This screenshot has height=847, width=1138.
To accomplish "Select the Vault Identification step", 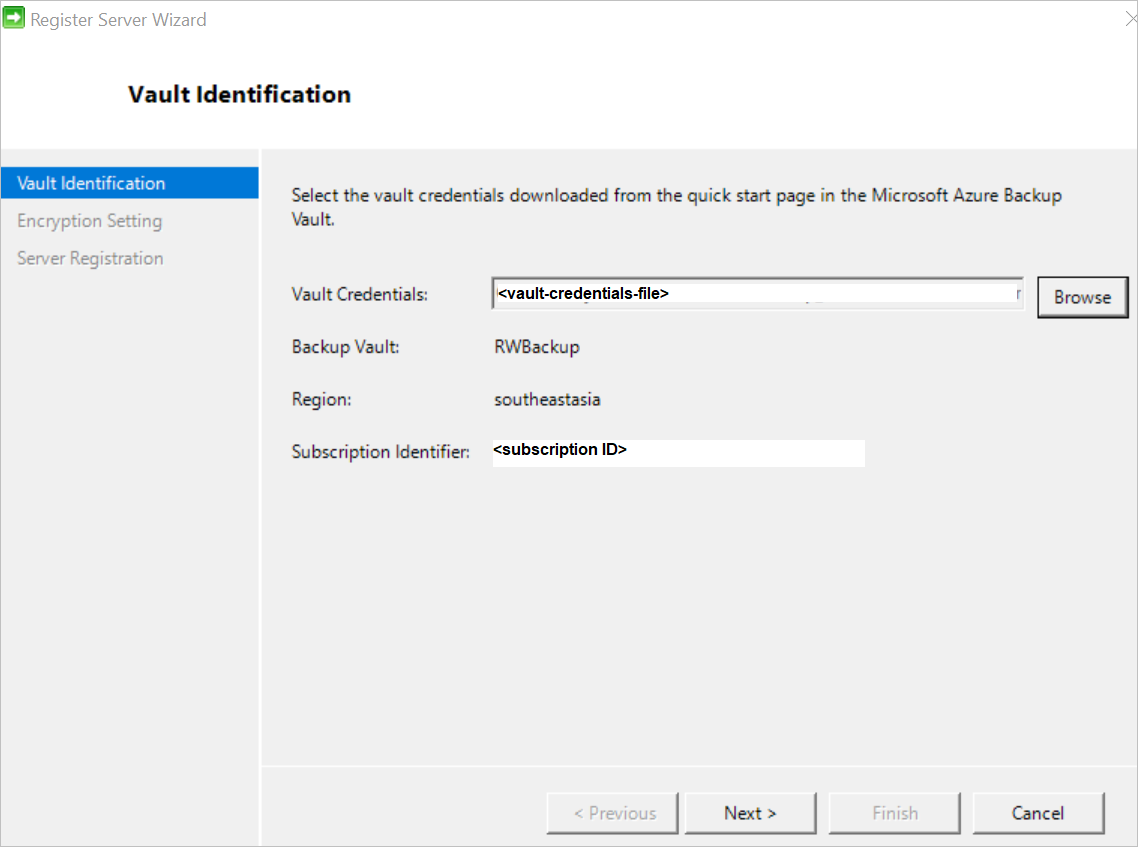I will tap(91, 183).
